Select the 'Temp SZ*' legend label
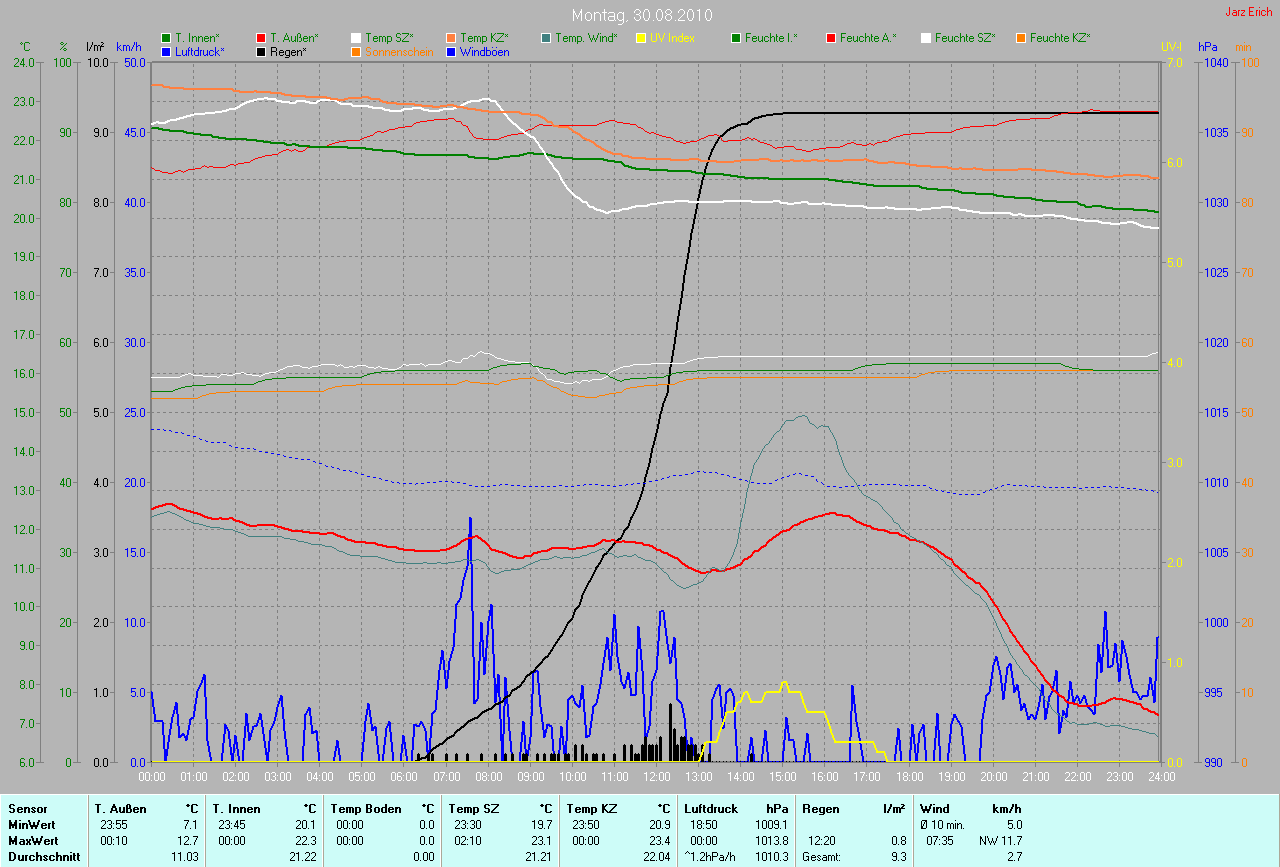1280x867 pixels. [x=389, y=38]
